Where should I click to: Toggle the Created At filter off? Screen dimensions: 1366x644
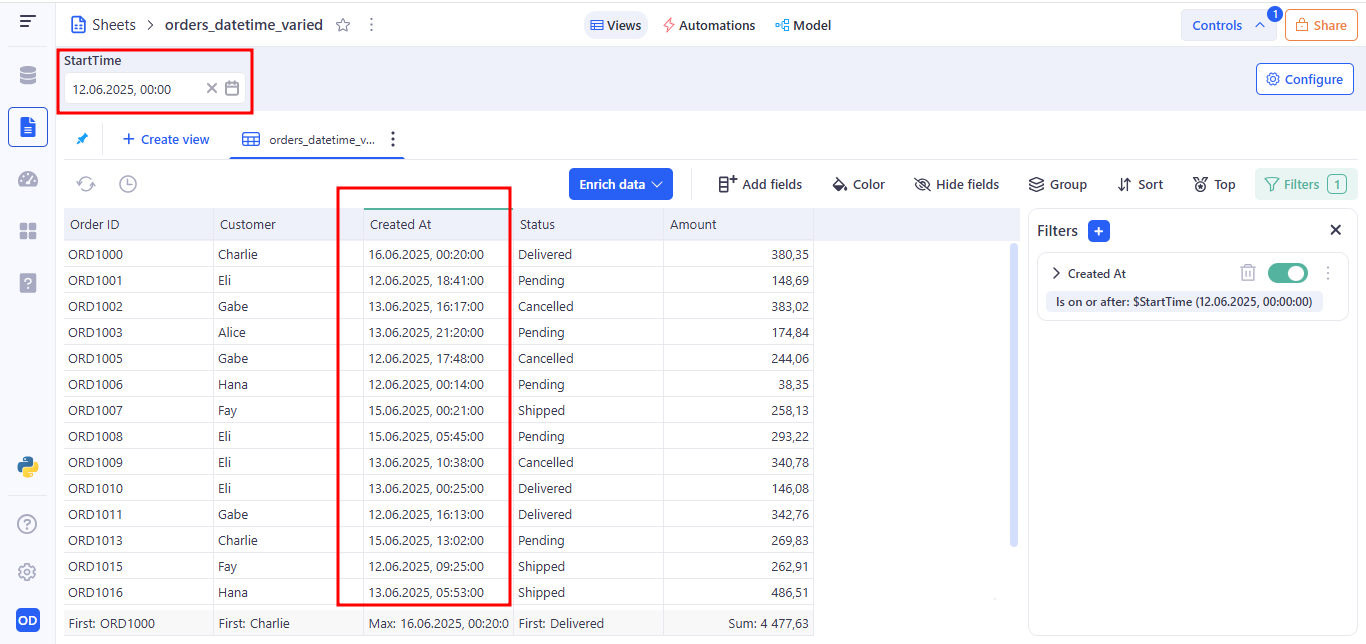click(x=1287, y=273)
